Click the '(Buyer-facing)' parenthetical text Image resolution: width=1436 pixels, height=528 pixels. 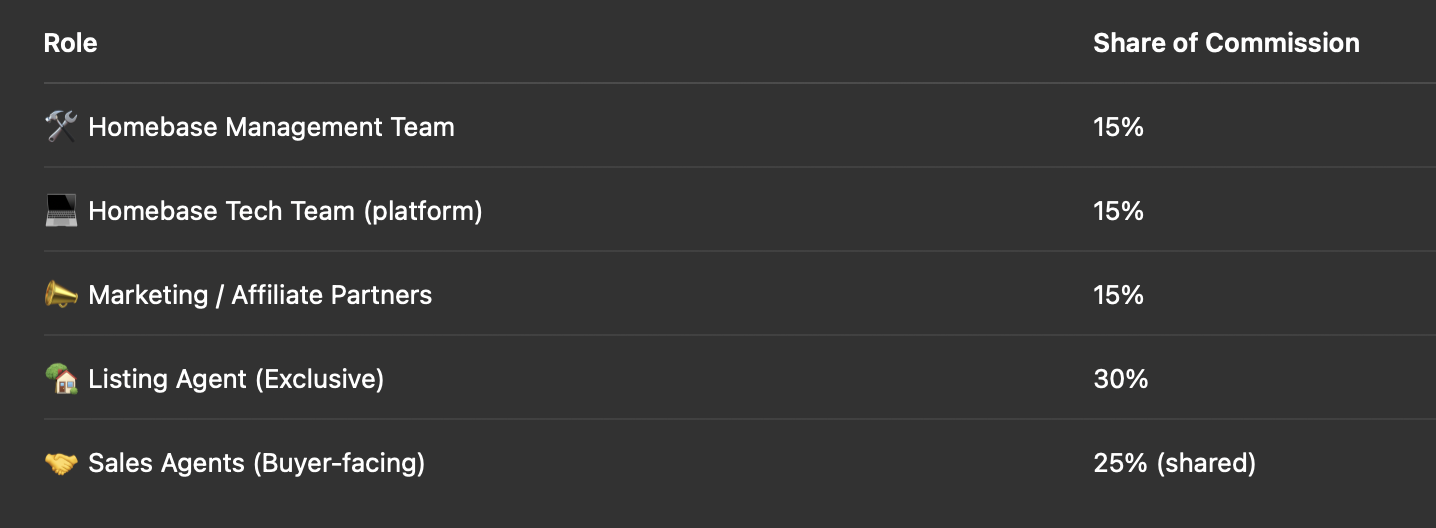tap(339, 463)
